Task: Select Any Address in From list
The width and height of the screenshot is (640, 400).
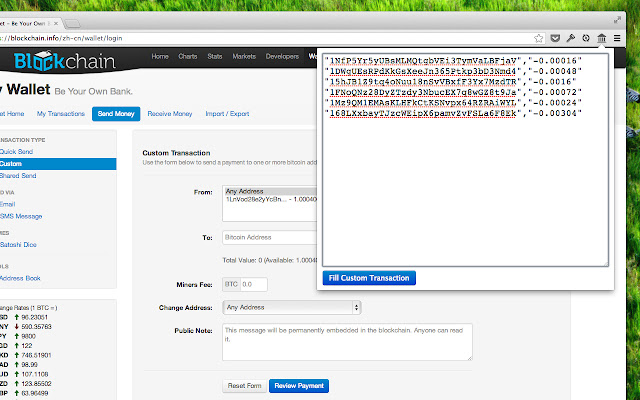Action: point(270,191)
